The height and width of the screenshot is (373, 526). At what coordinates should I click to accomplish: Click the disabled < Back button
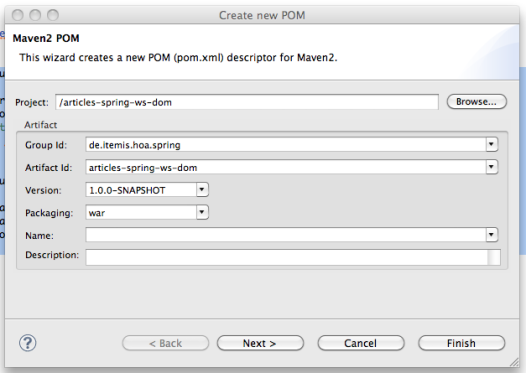click(165, 343)
